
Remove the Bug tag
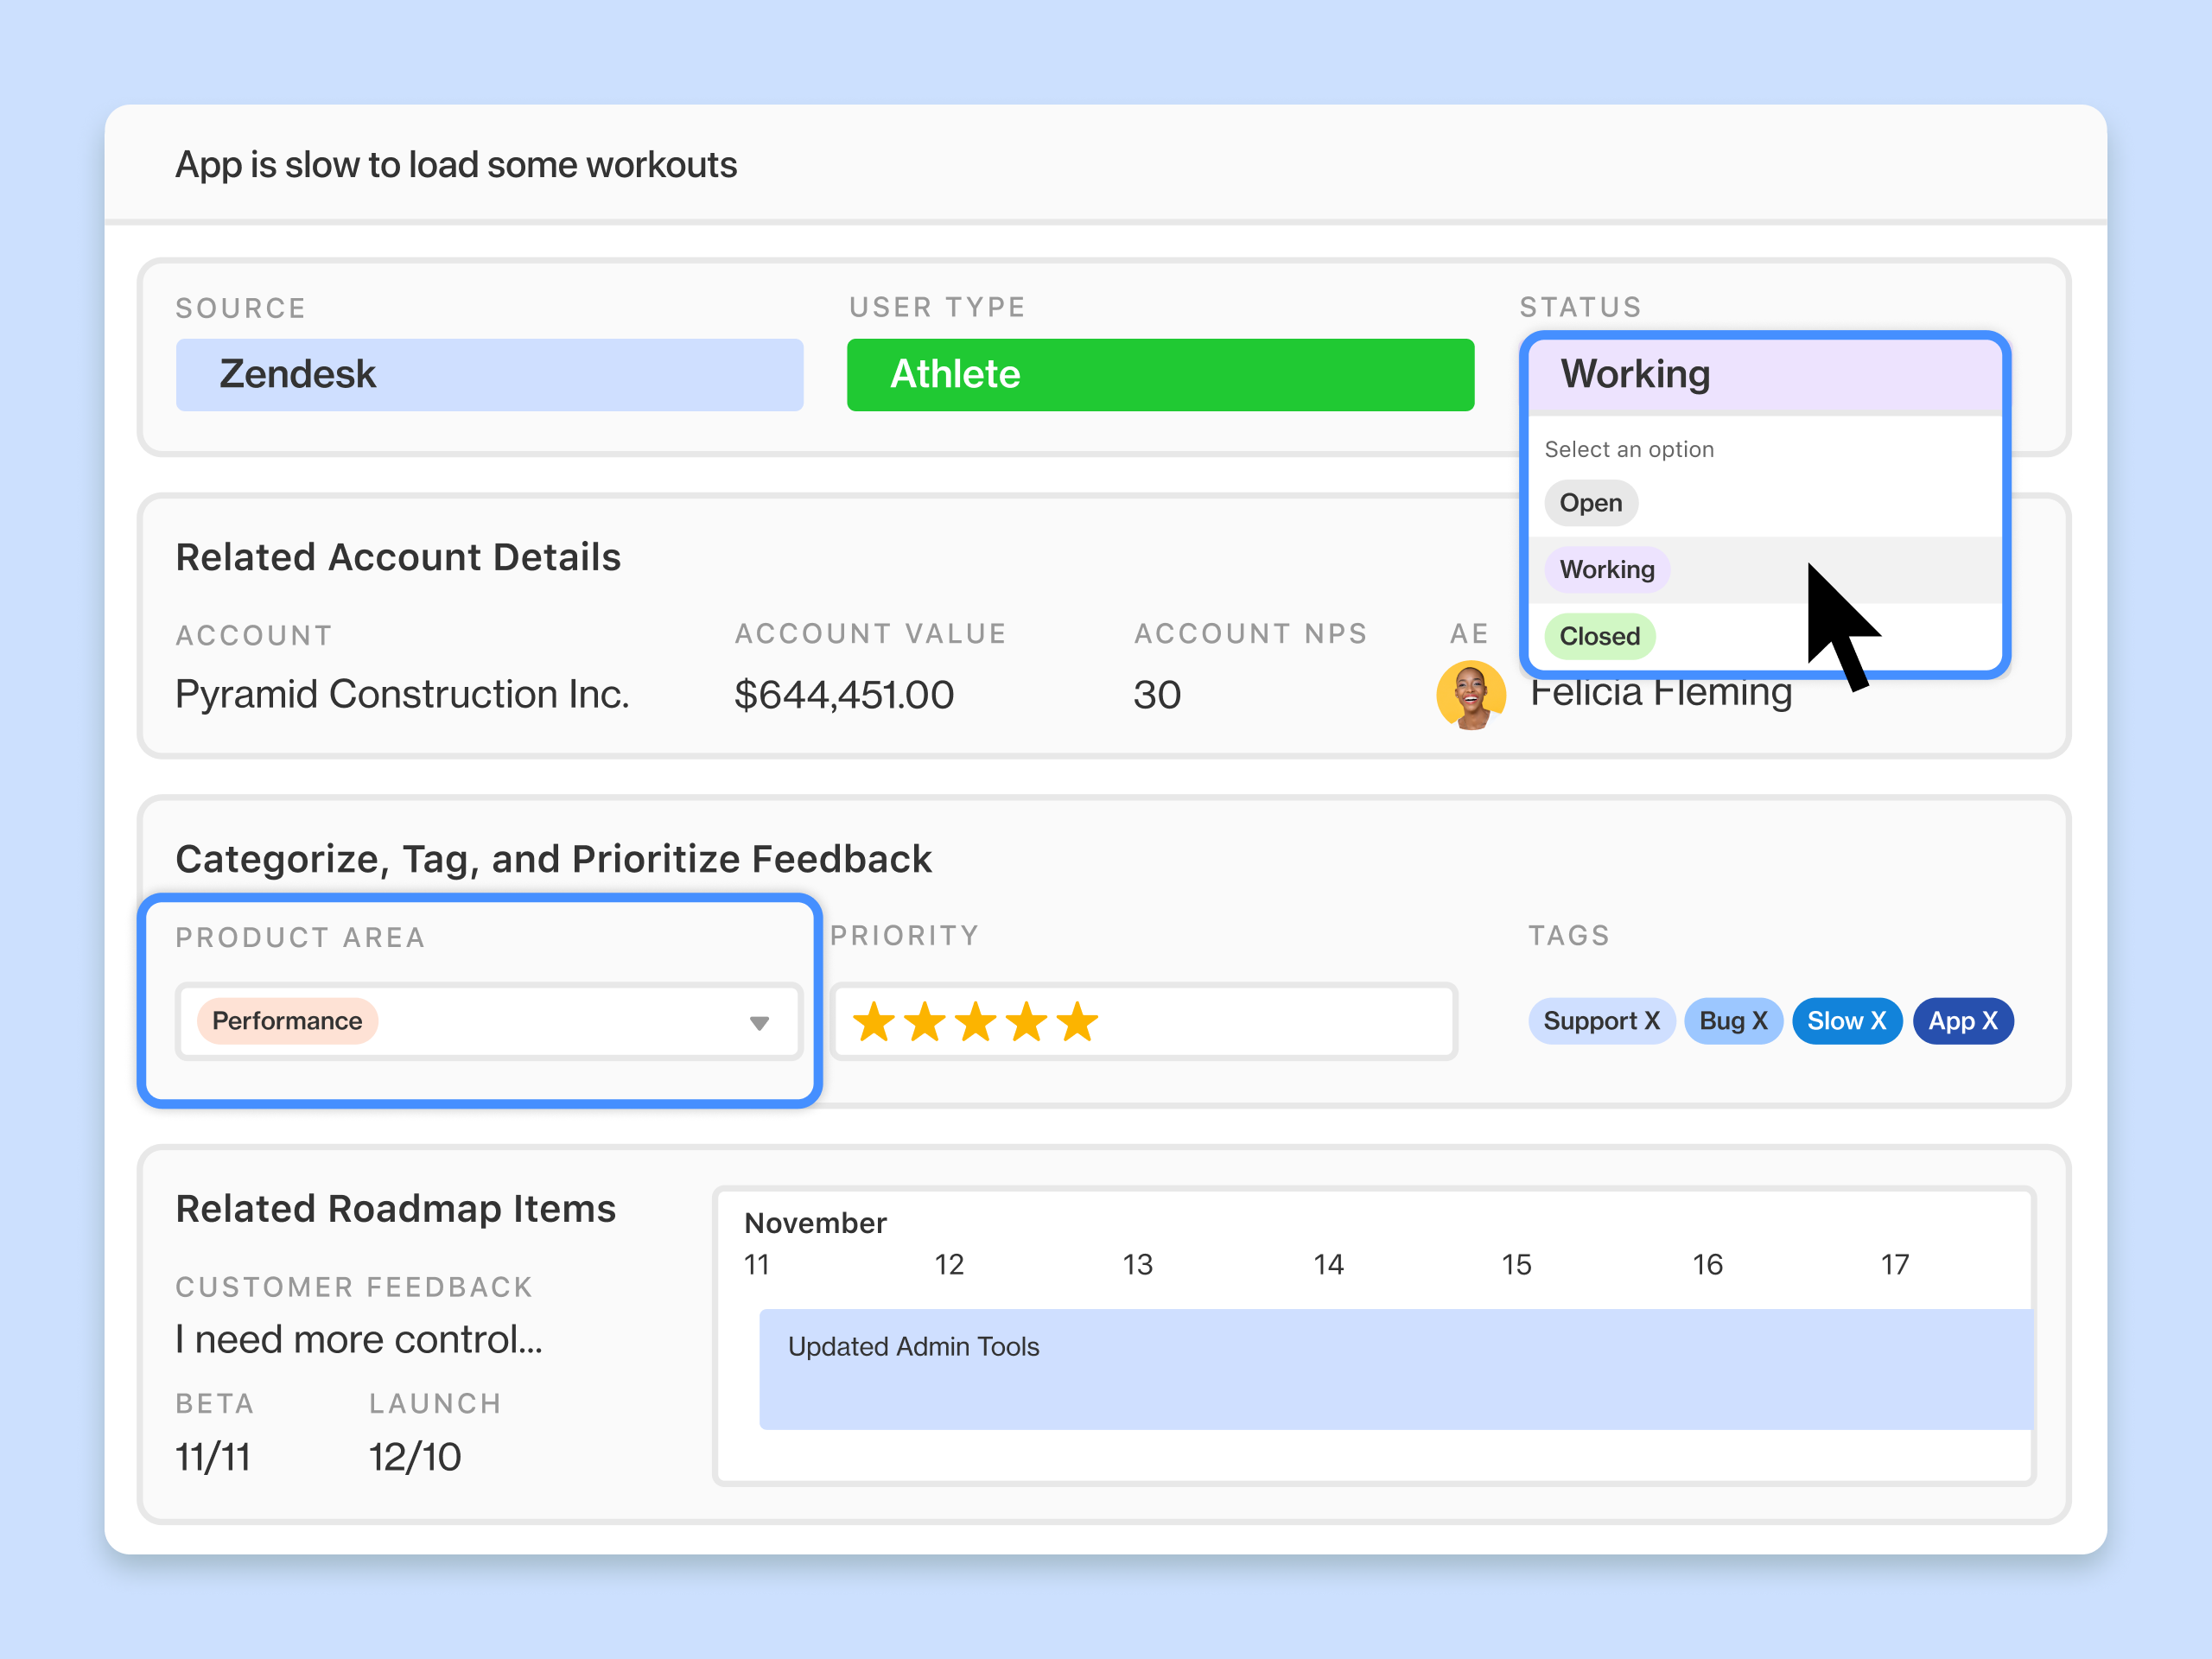1760,1021
